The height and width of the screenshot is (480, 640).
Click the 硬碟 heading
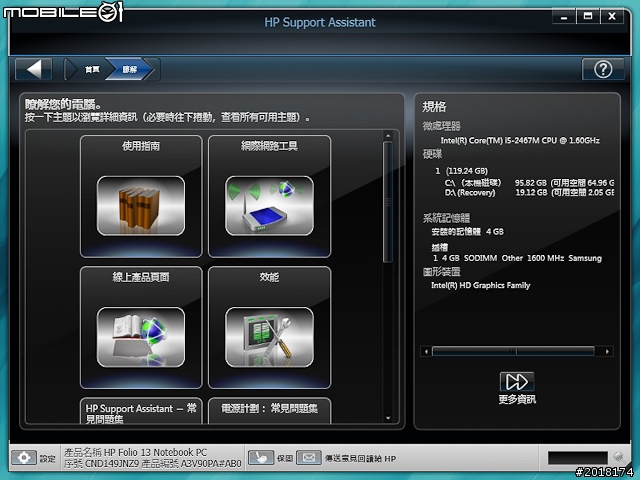(432, 154)
